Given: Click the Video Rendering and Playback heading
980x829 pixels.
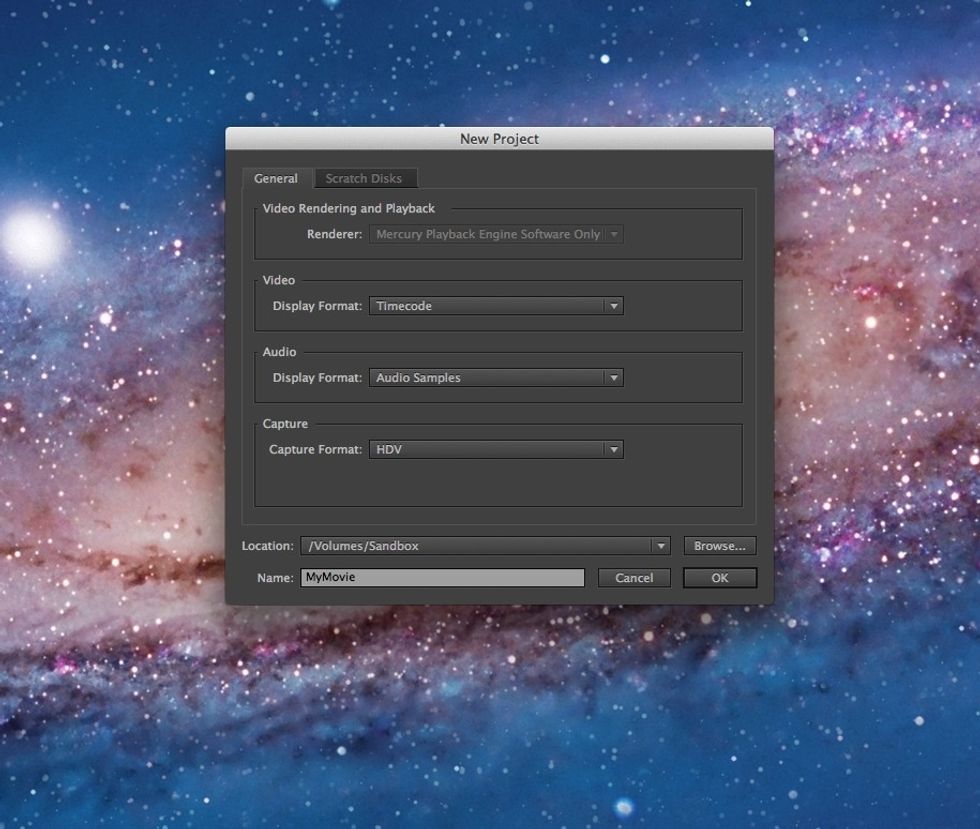Looking at the screenshot, I should [349, 209].
